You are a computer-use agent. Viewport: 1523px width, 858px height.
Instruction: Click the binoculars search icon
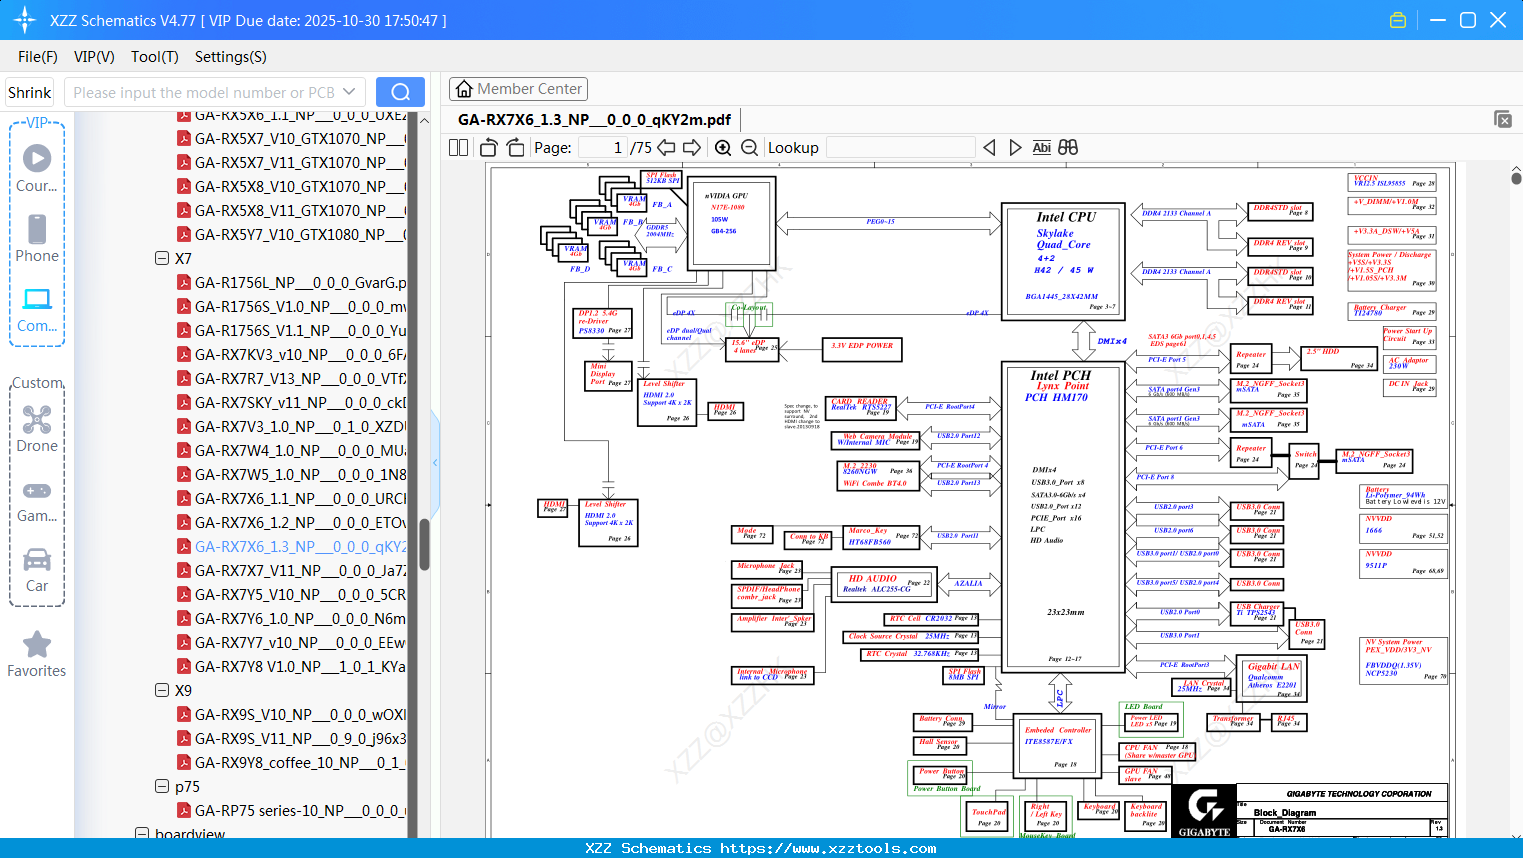[x=1068, y=147]
